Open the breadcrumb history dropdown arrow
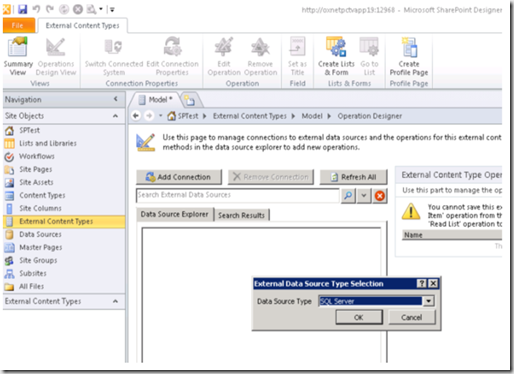Image resolution: width=514 pixels, height=374 pixels. [x=160, y=116]
